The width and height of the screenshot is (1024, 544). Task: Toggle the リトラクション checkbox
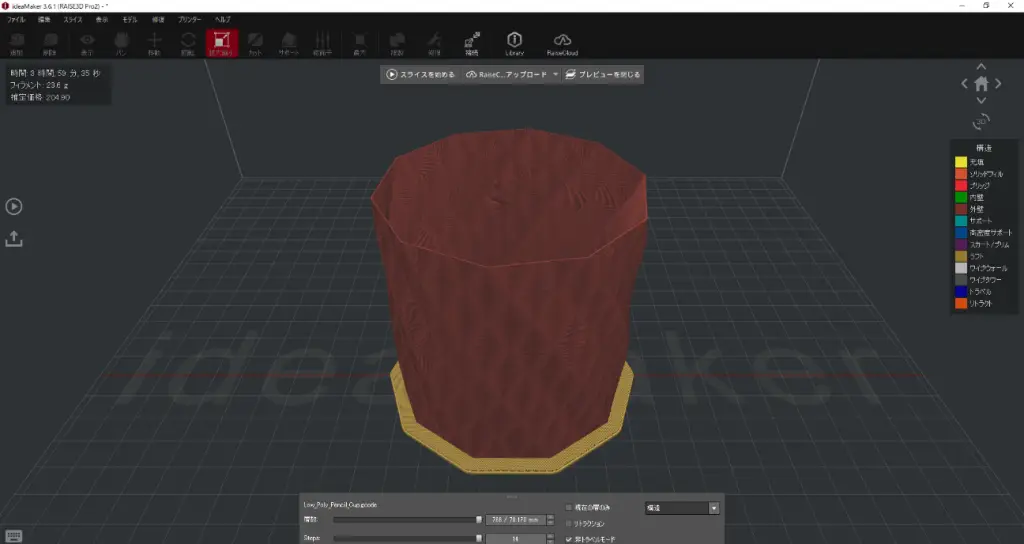click(x=570, y=524)
